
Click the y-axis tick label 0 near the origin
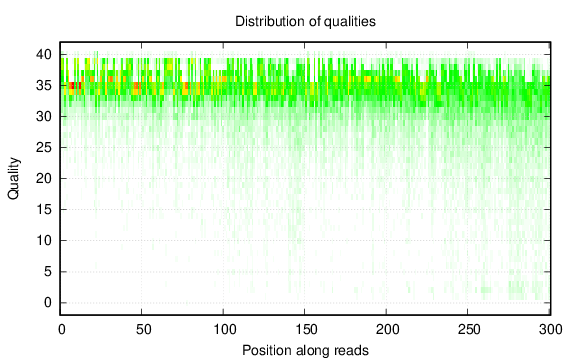[48, 303]
